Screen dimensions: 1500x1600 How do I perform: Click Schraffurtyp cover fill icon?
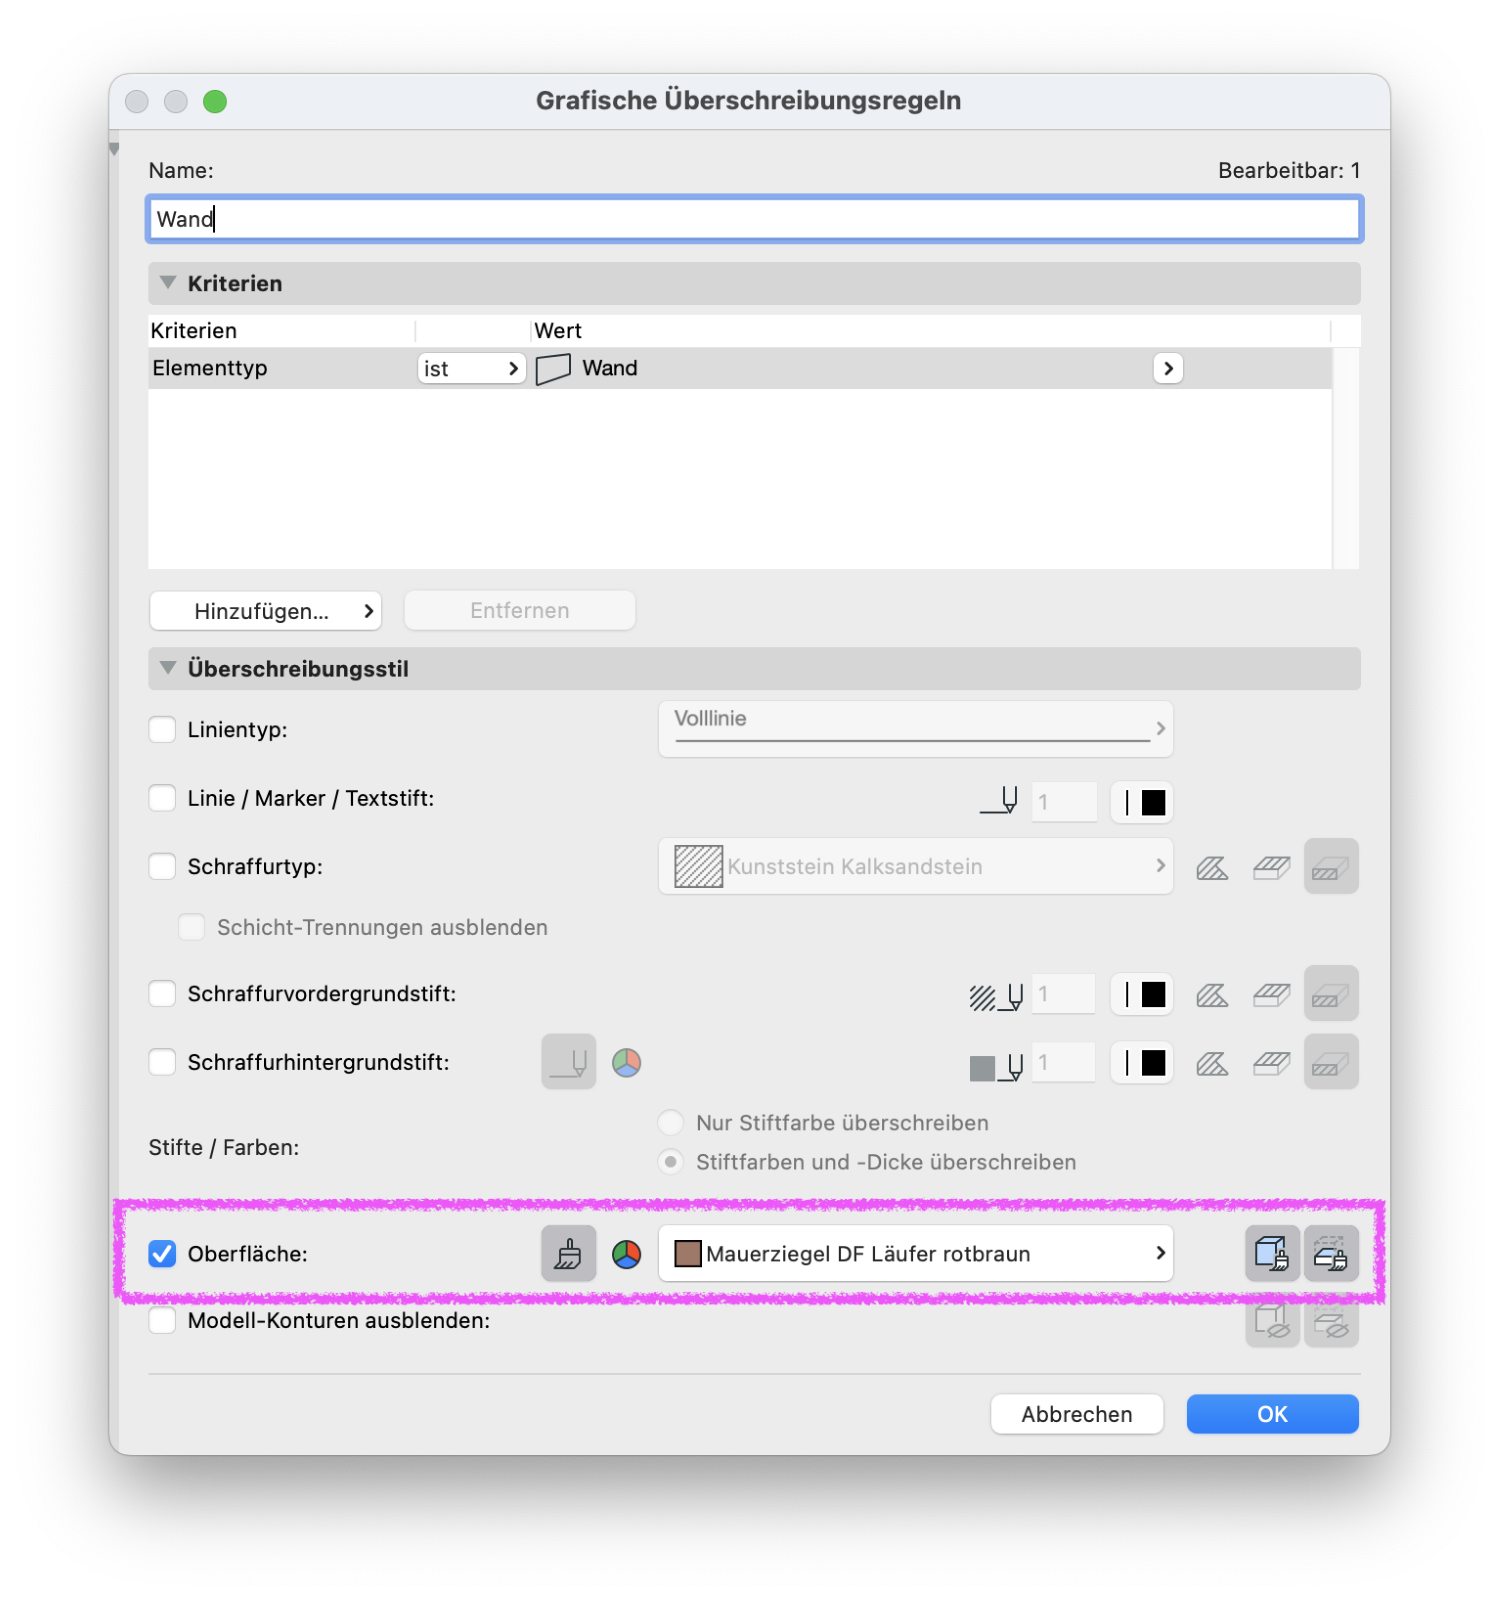pos(1272,868)
